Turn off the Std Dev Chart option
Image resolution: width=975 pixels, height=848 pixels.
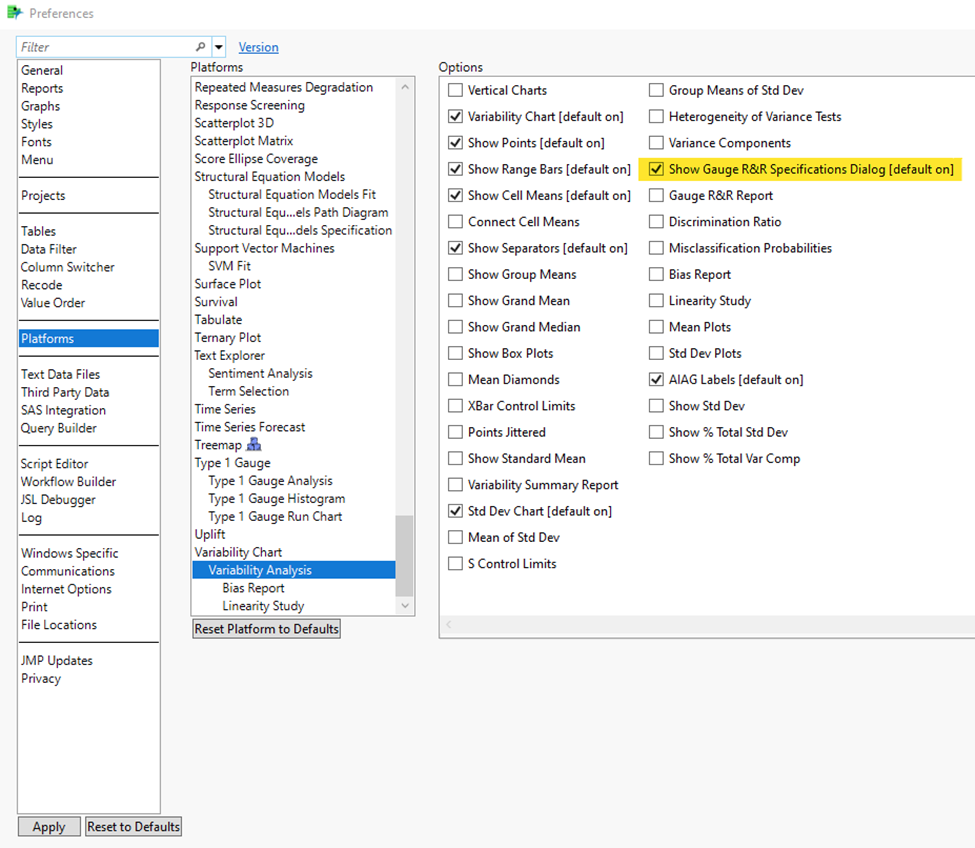(455, 511)
